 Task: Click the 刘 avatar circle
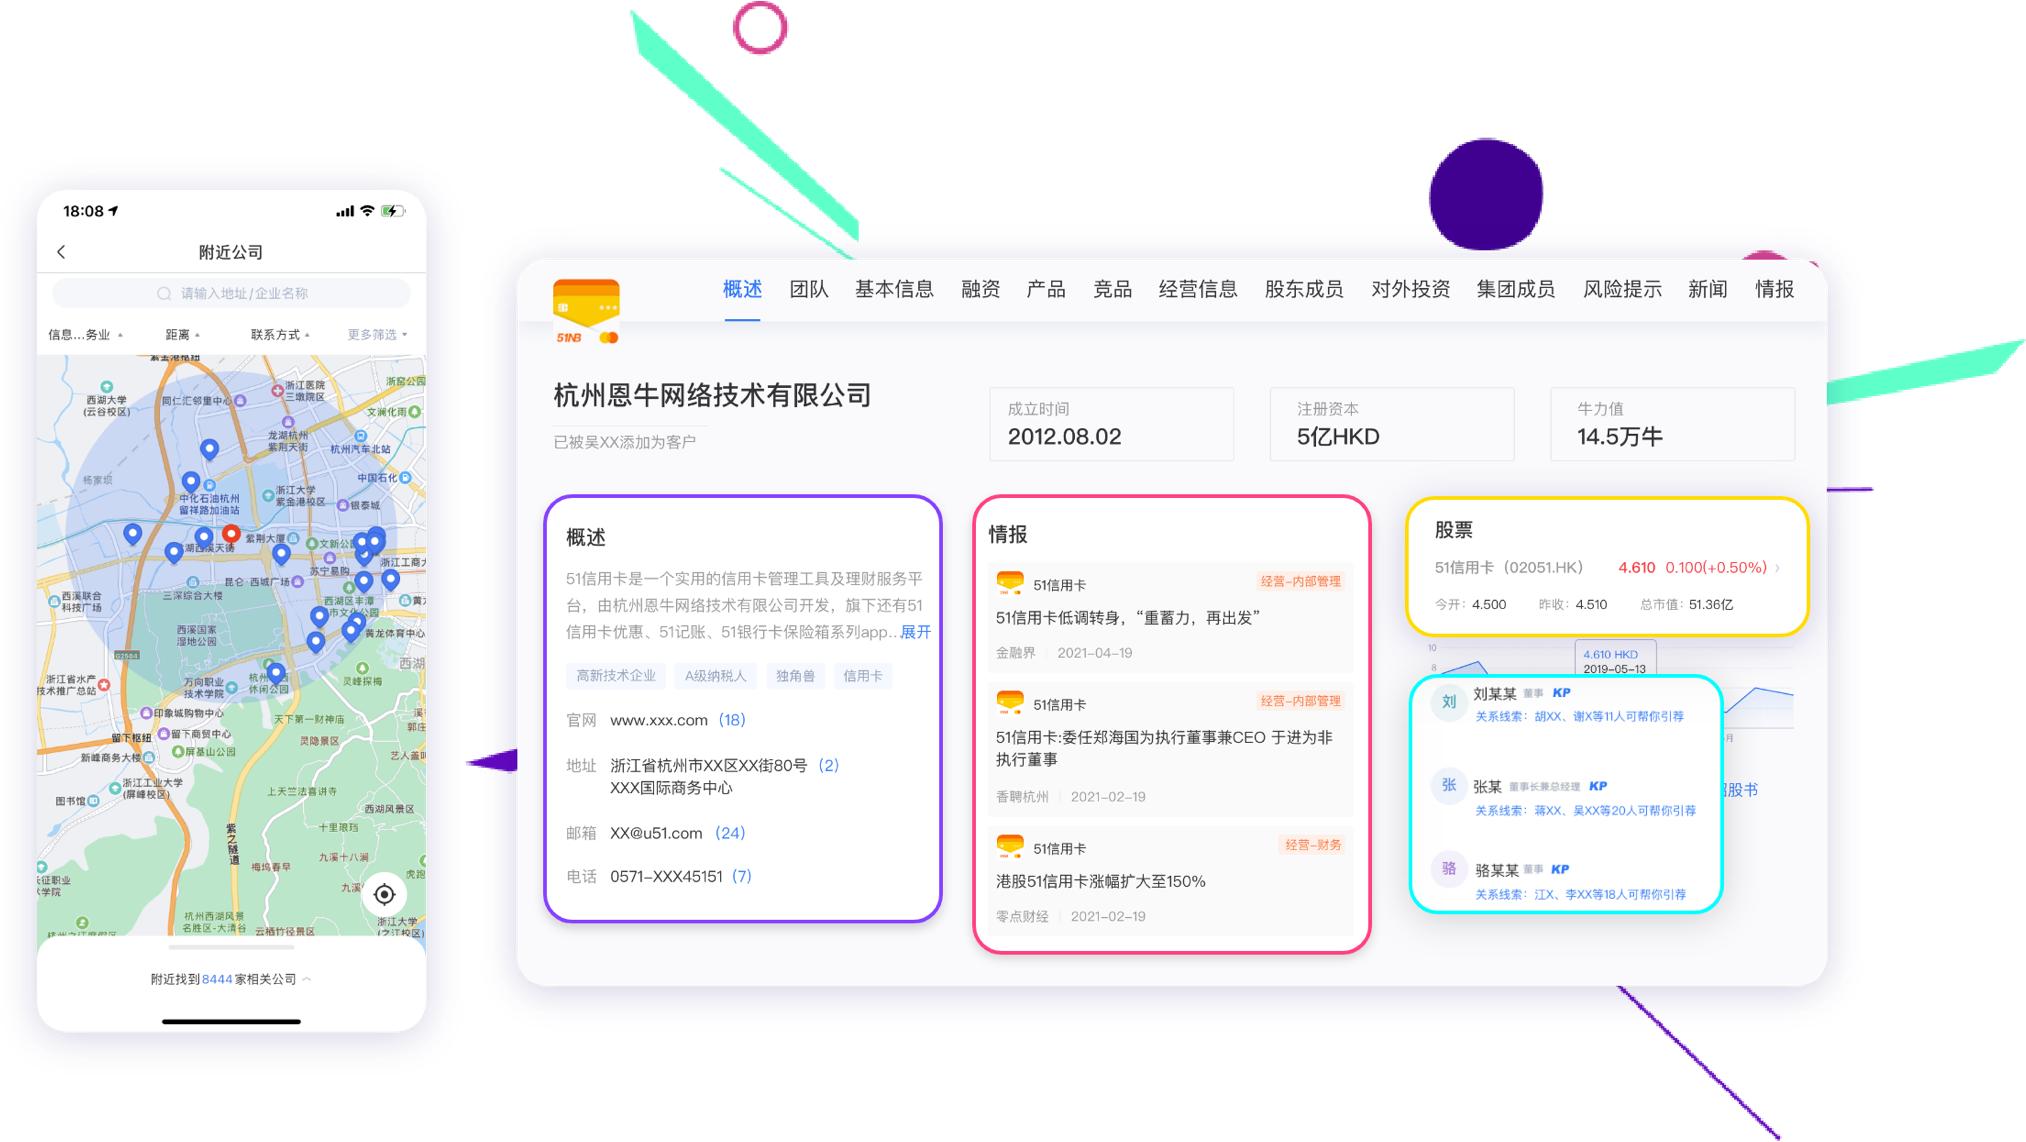(1449, 702)
